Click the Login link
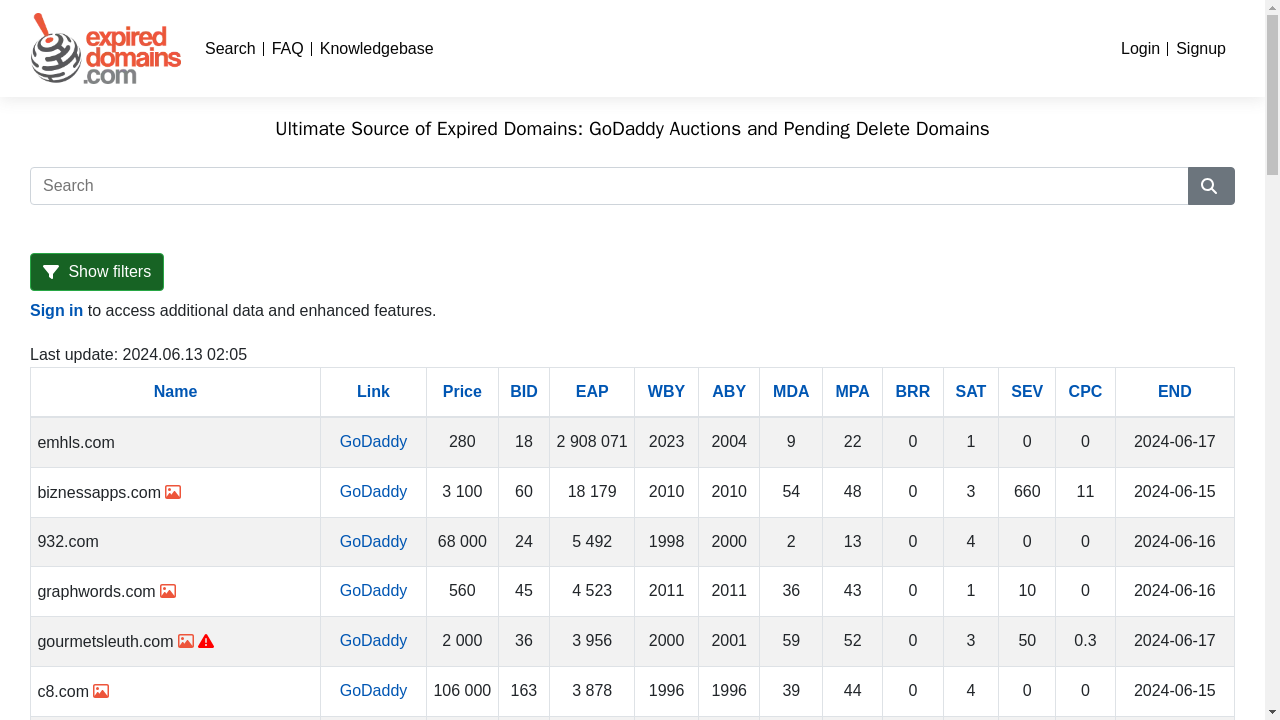This screenshot has width=1280, height=720. (1140, 48)
